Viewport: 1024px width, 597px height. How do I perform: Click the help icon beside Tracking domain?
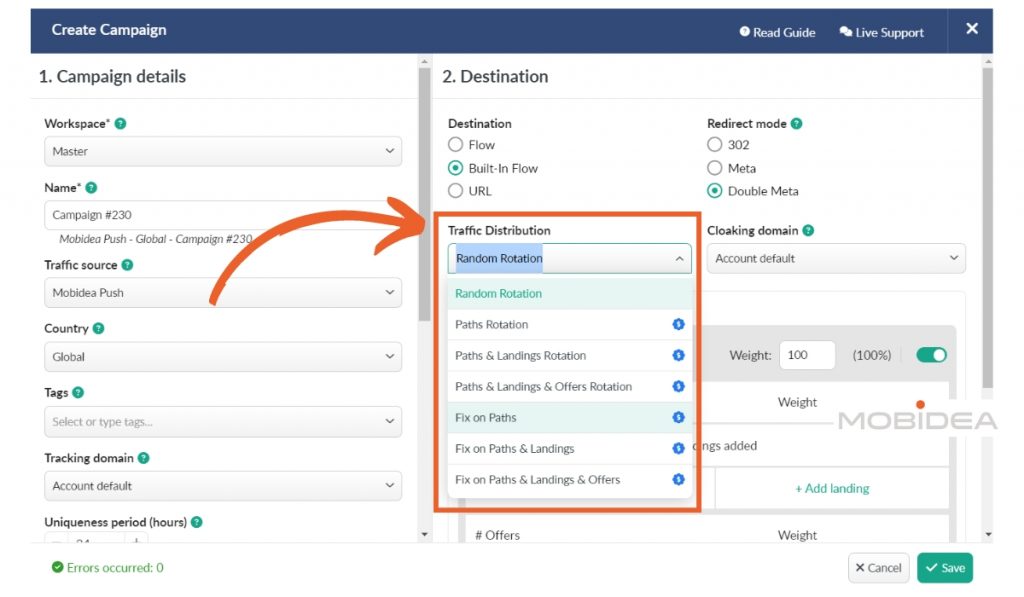[x=143, y=458]
